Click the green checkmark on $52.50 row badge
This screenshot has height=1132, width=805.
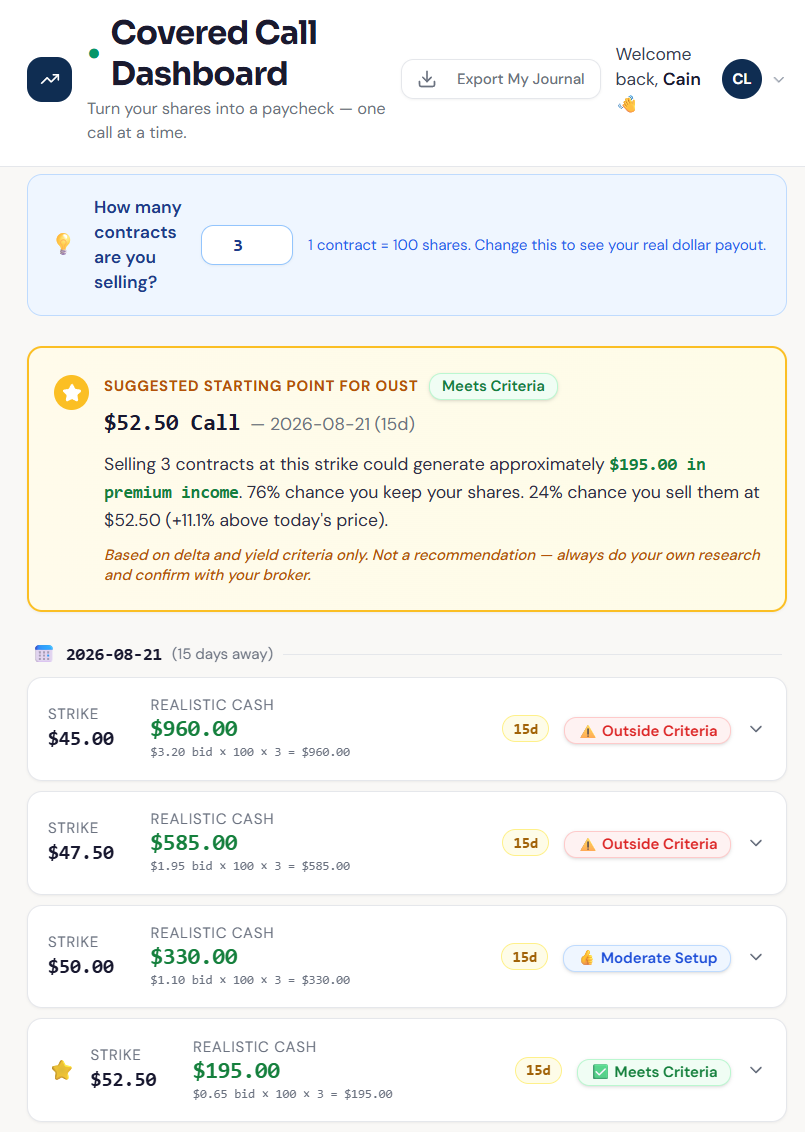point(600,1072)
